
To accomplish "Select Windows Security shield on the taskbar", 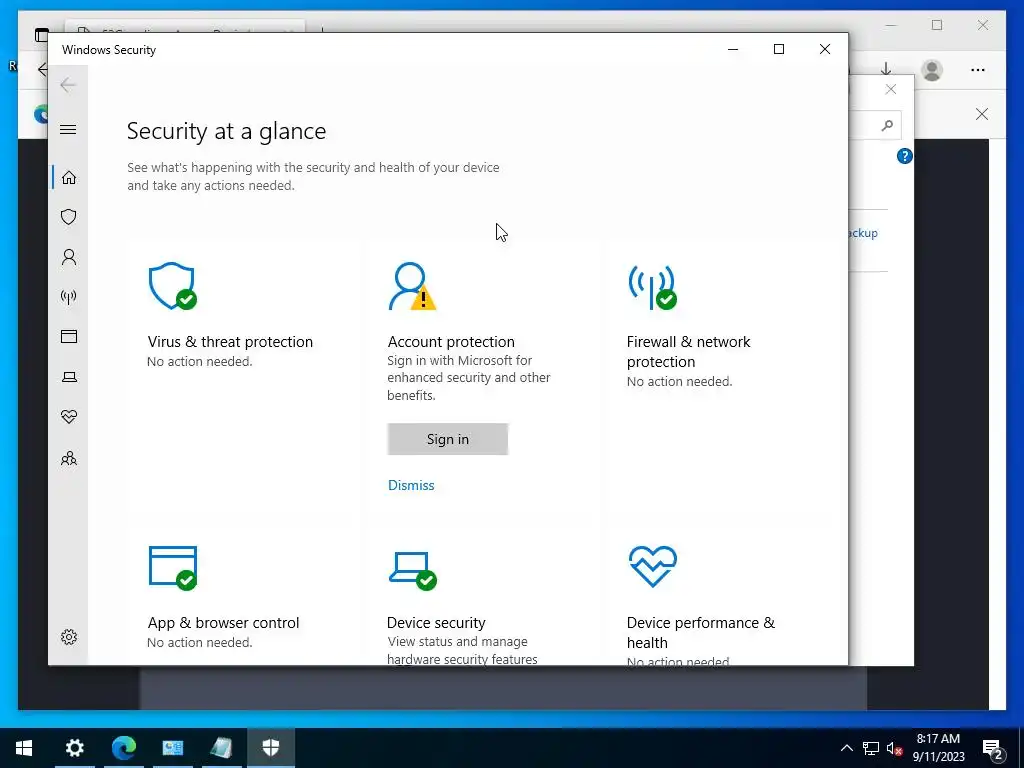I will click(x=270, y=747).
